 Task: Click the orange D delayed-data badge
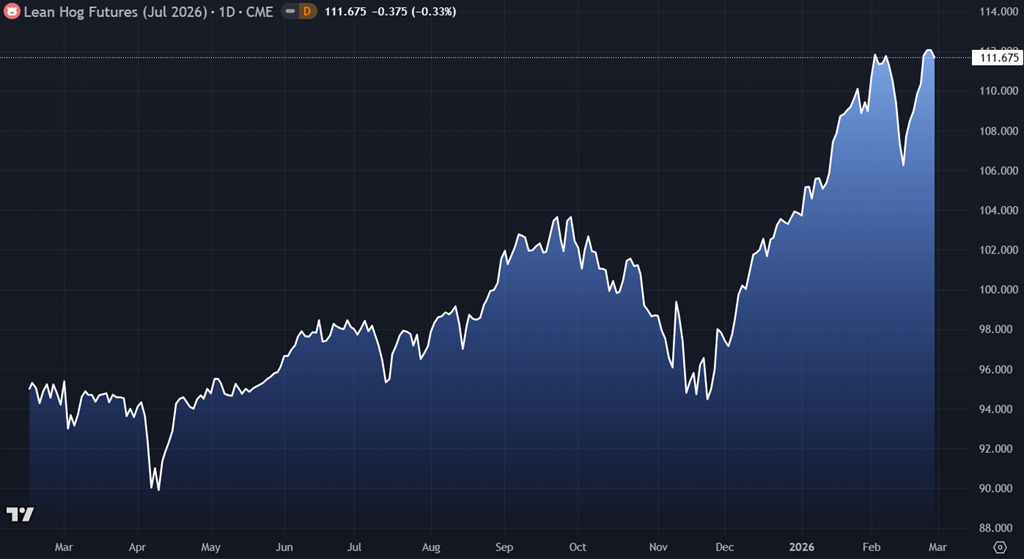click(x=307, y=11)
